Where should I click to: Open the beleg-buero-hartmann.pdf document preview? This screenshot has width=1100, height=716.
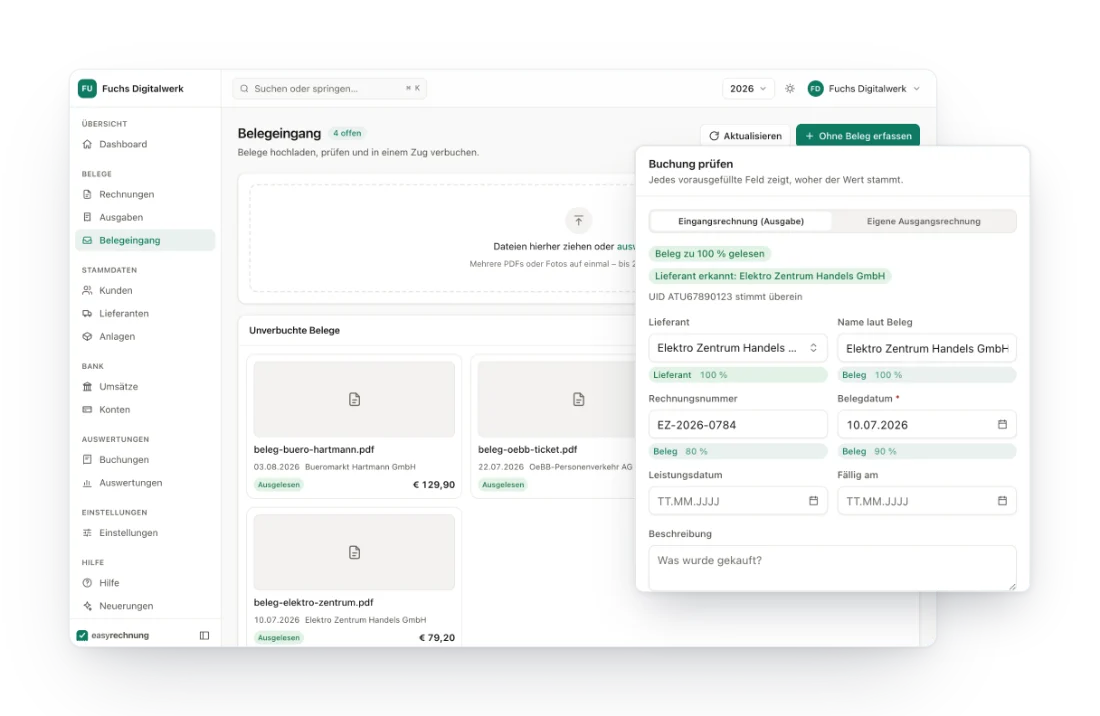[x=354, y=399]
